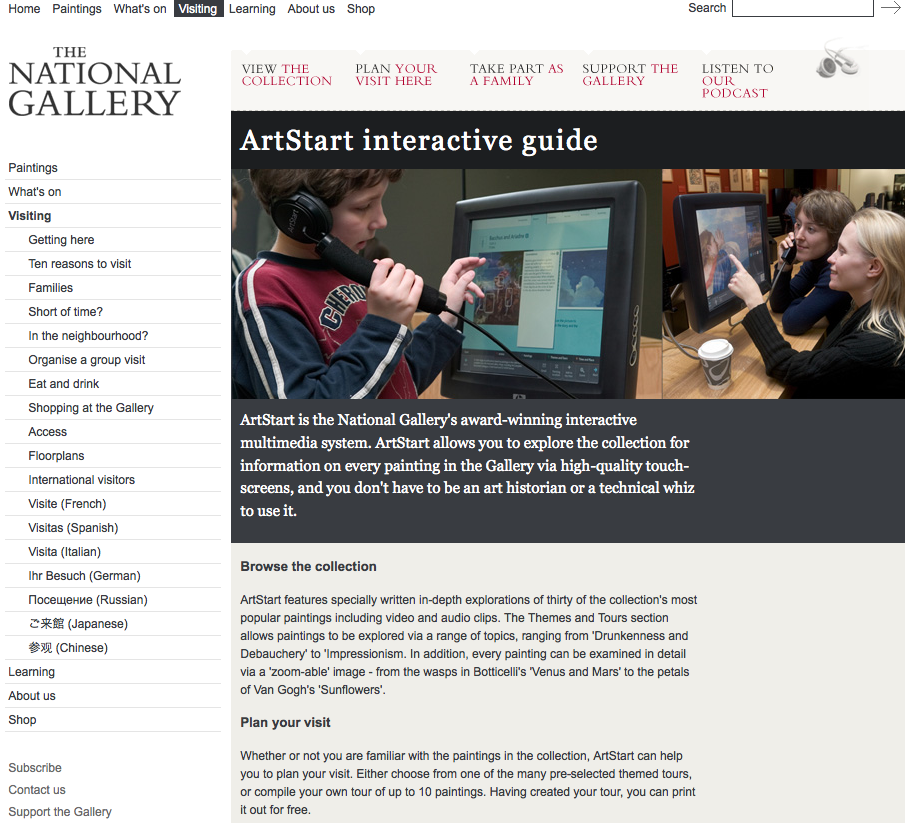The height and width of the screenshot is (823, 905).
Task: Click the Subscribe link
Action: [35, 768]
